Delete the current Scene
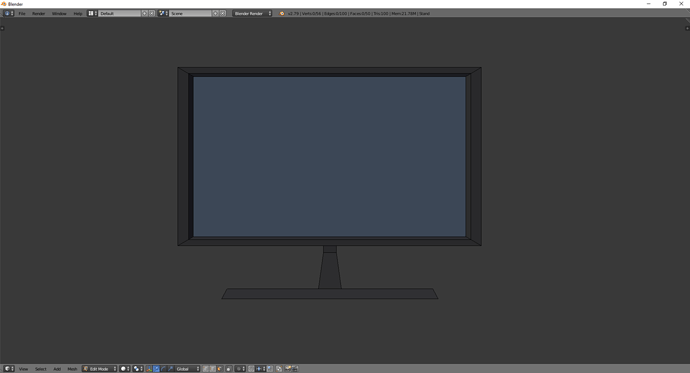The height and width of the screenshot is (373, 690). 223,13
